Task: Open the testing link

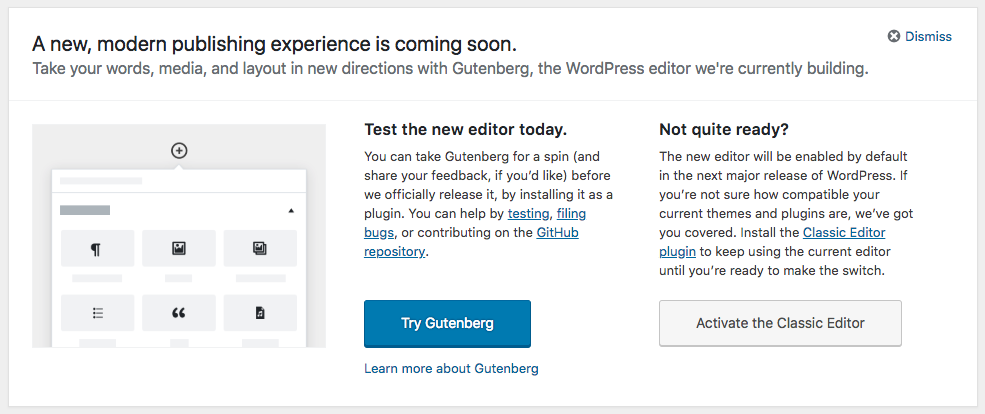Action: [528, 214]
